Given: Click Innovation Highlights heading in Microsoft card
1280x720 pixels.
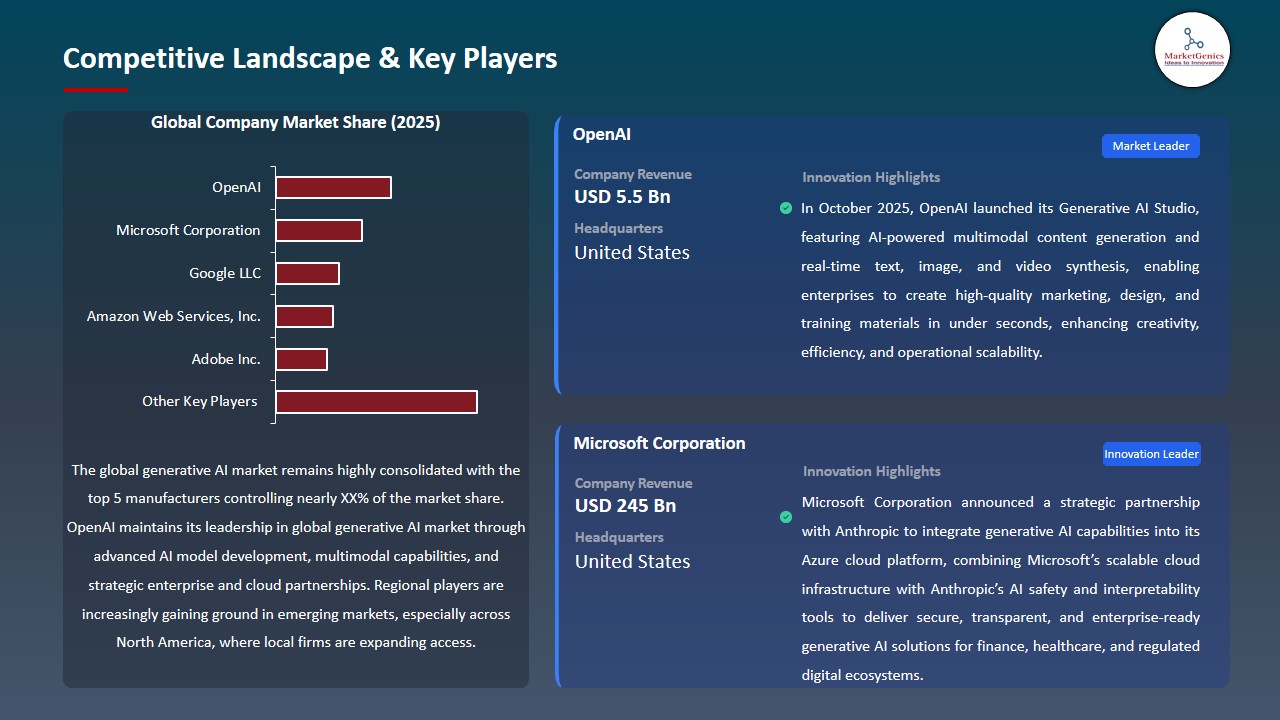Looking at the screenshot, I should click(x=872, y=471).
